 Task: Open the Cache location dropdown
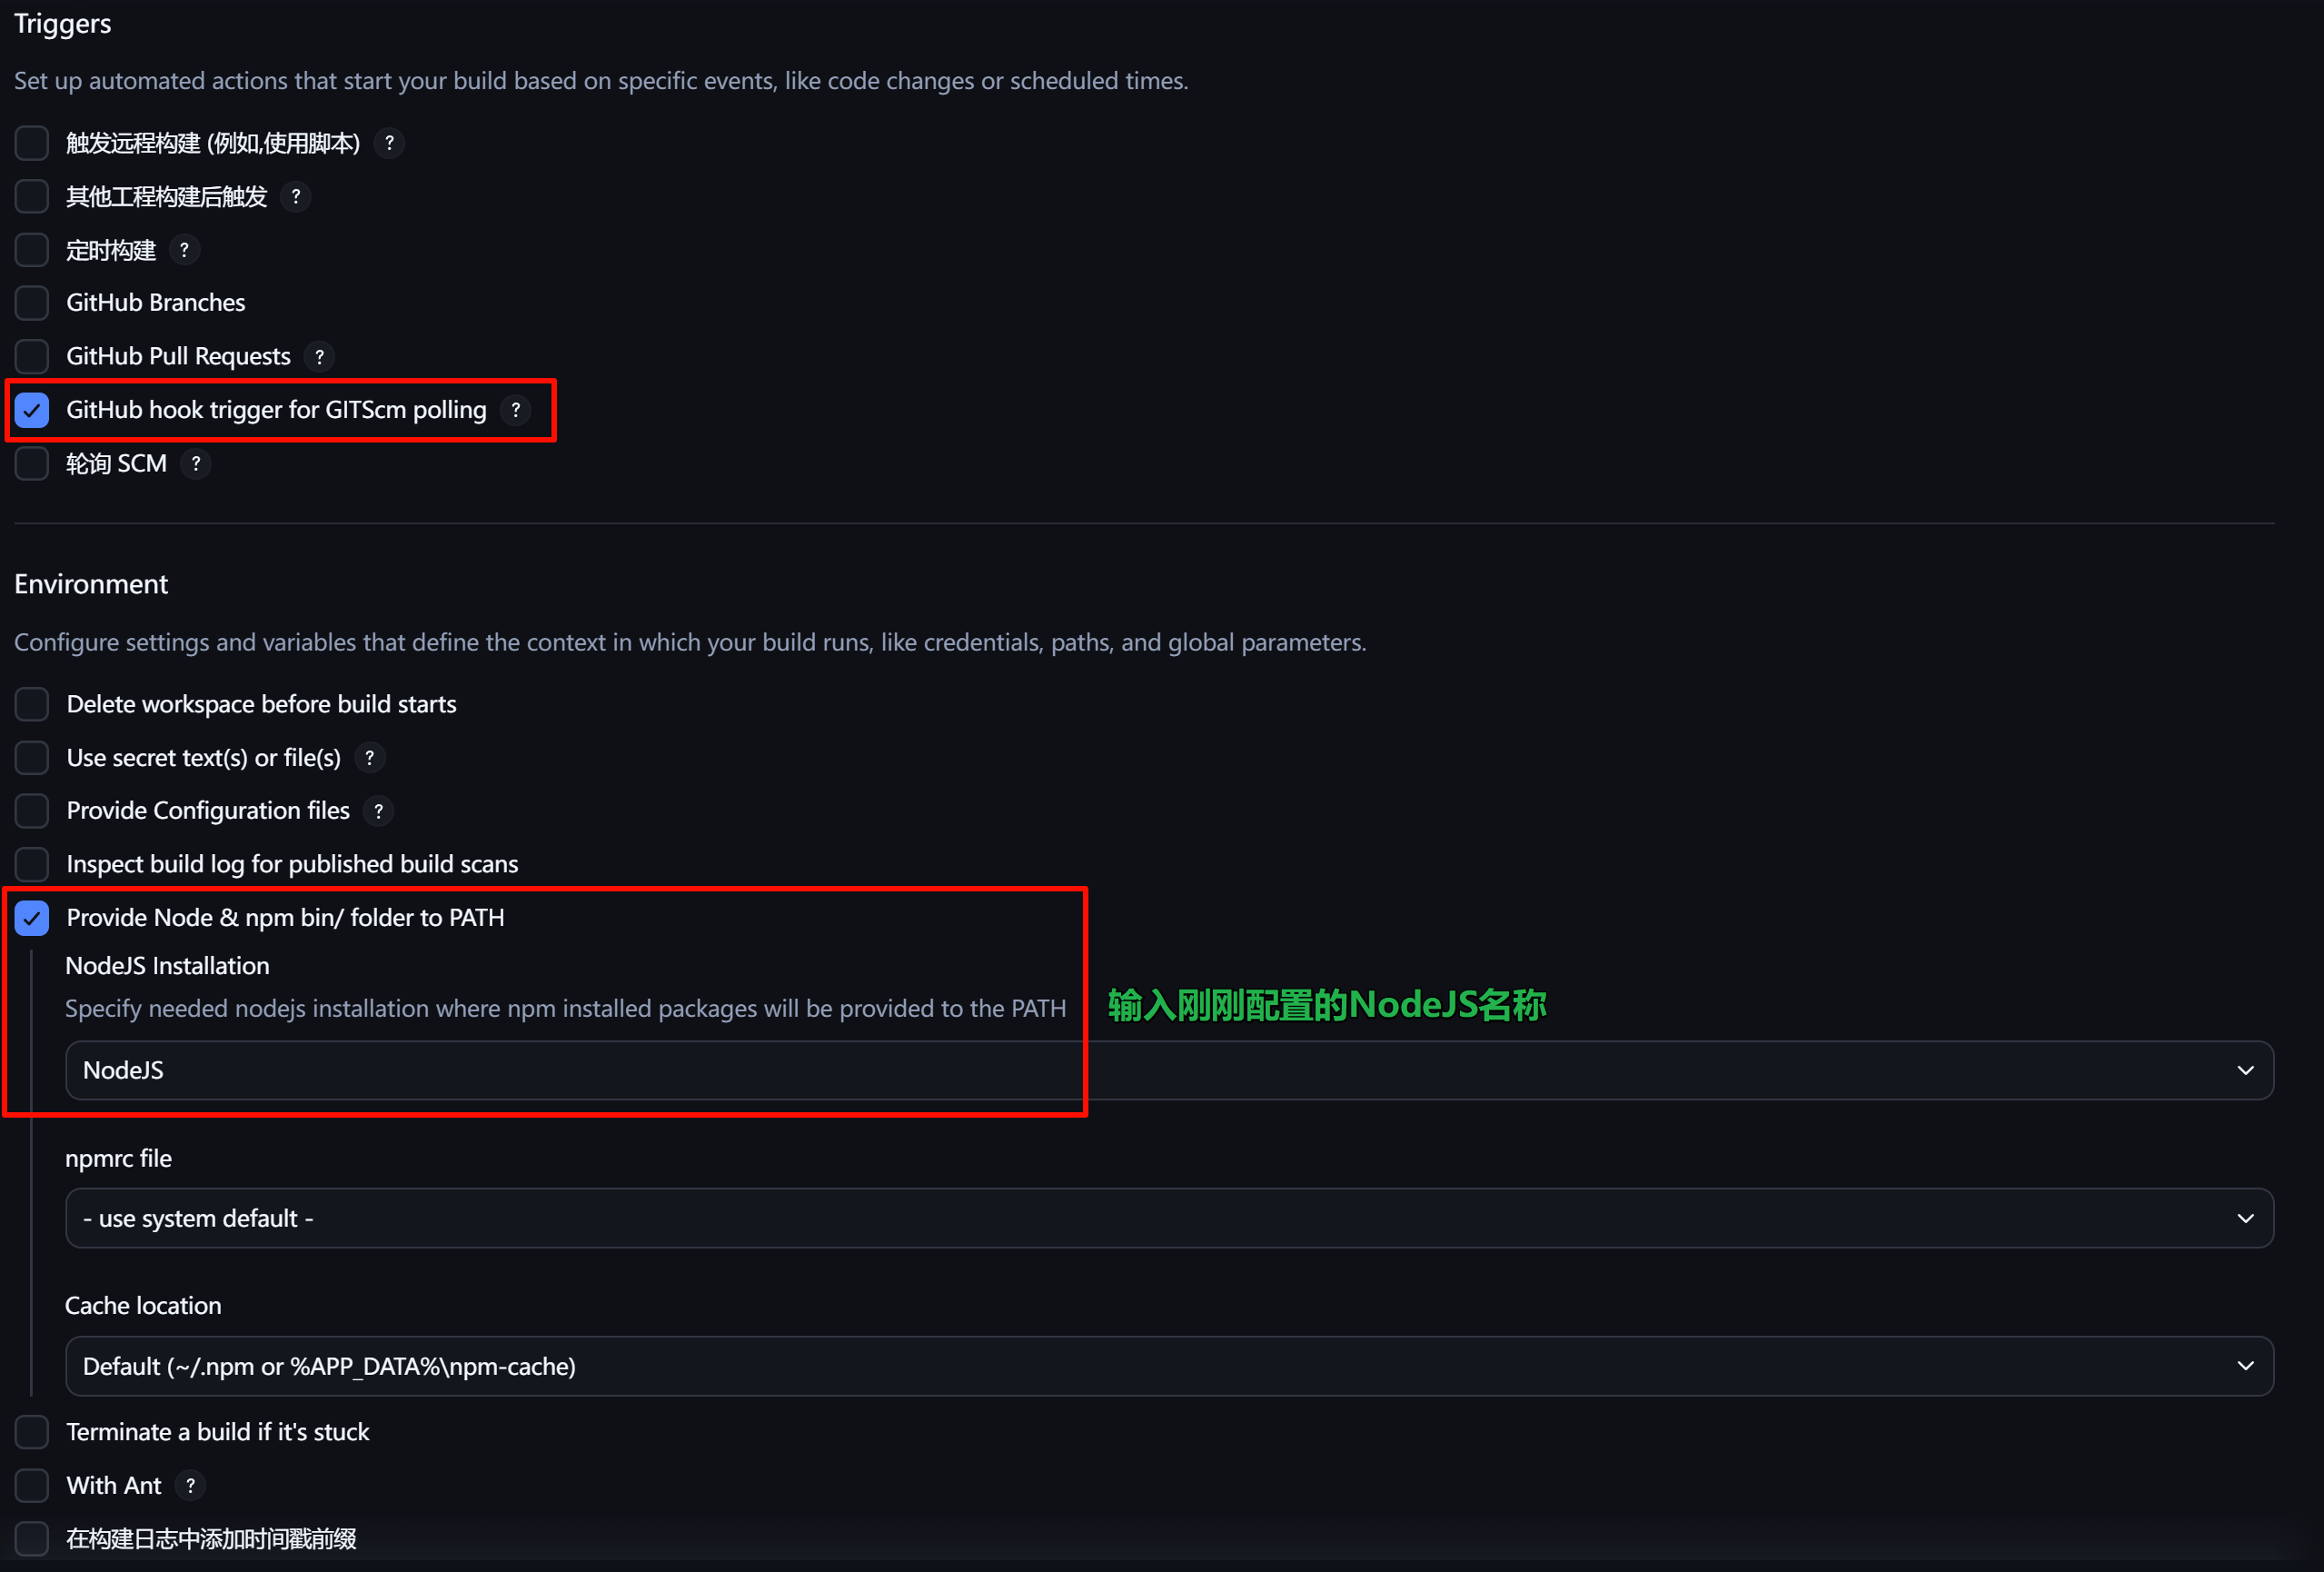(1168, 1367)
